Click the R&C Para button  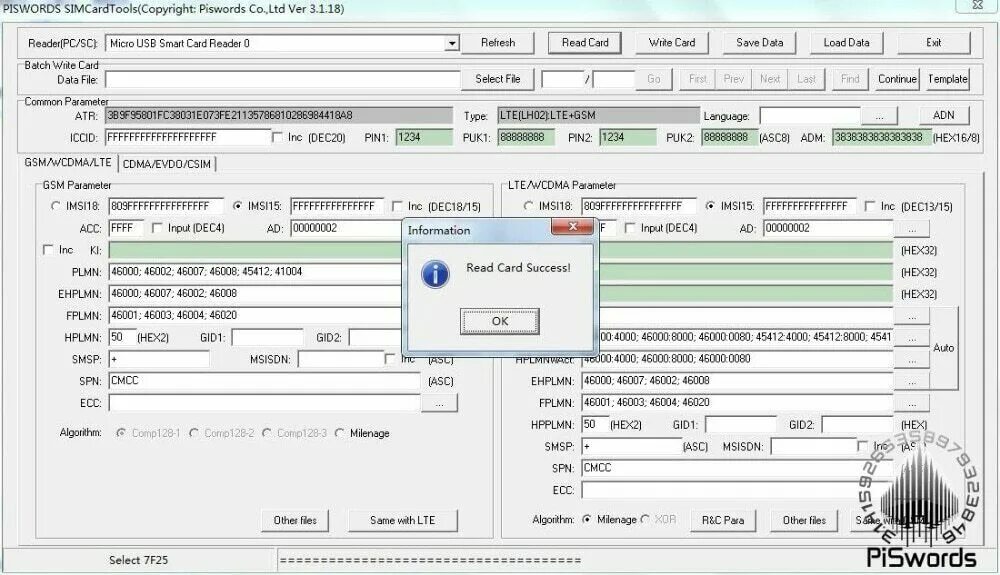[x=723, y=520]
